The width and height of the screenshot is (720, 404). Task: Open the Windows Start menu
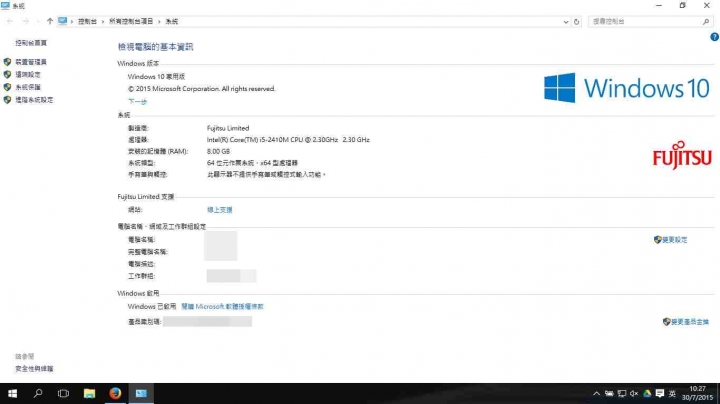pos(12,393)
